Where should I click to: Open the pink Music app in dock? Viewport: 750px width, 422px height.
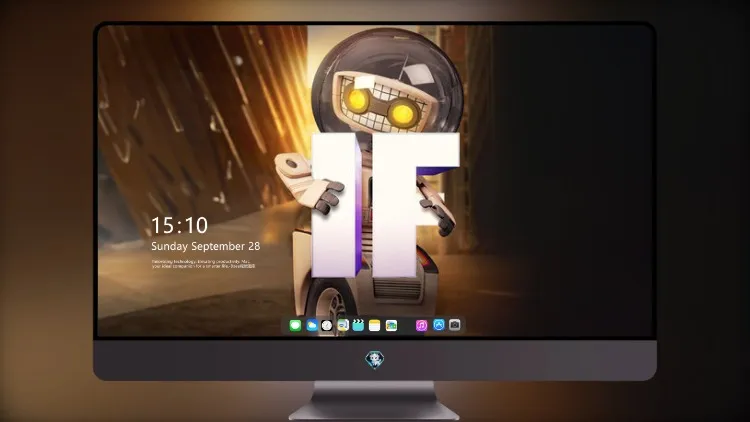click(421, 325)
